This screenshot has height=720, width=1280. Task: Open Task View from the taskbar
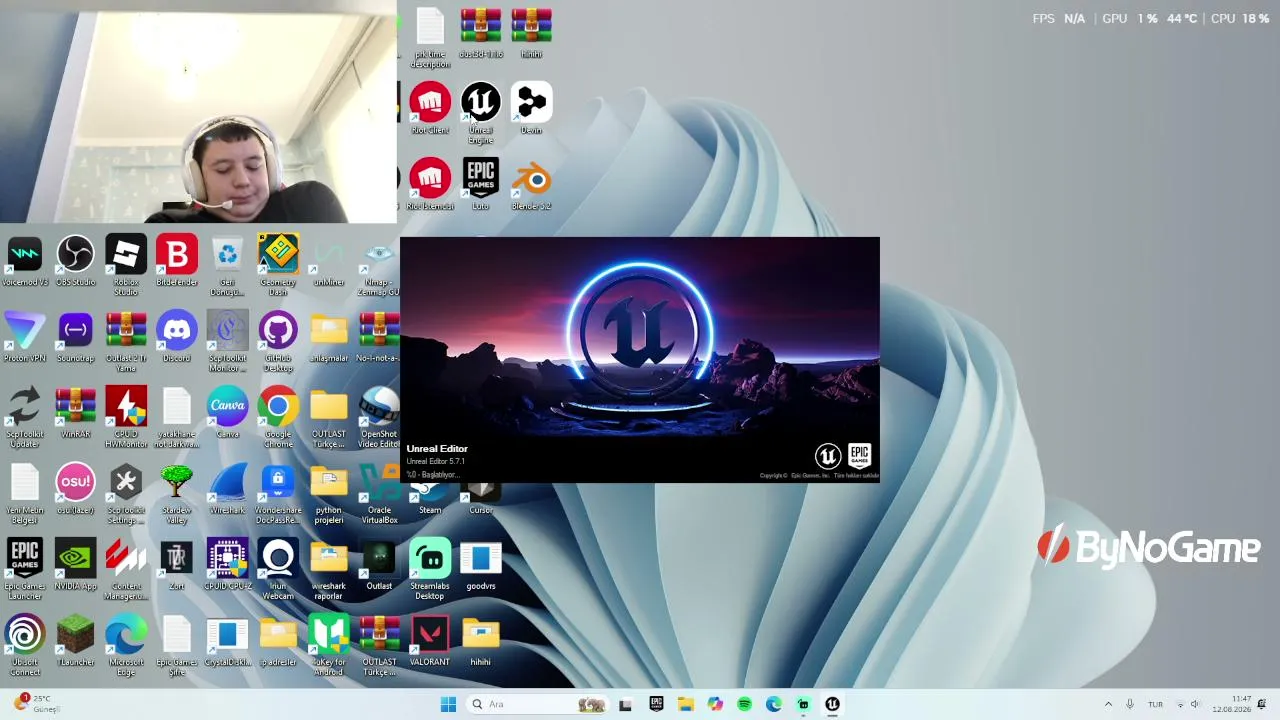click(x=626, y=704)
